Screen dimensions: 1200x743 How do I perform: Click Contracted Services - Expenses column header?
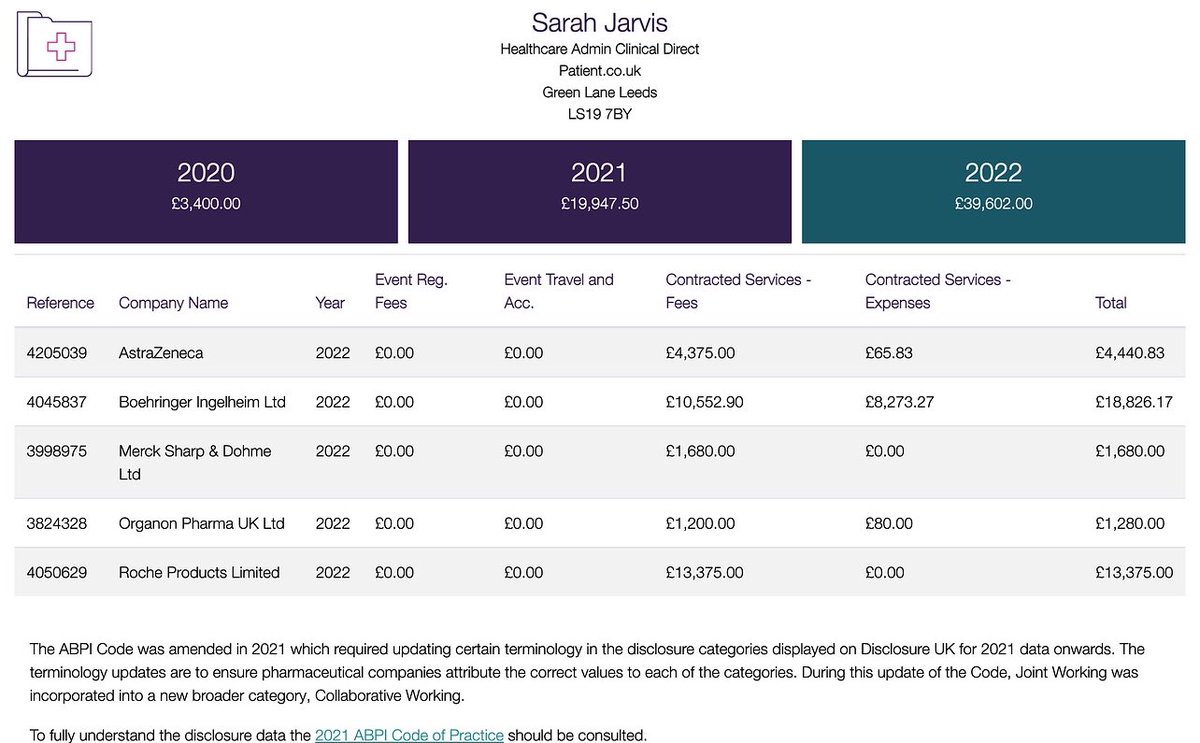point(937,291)
